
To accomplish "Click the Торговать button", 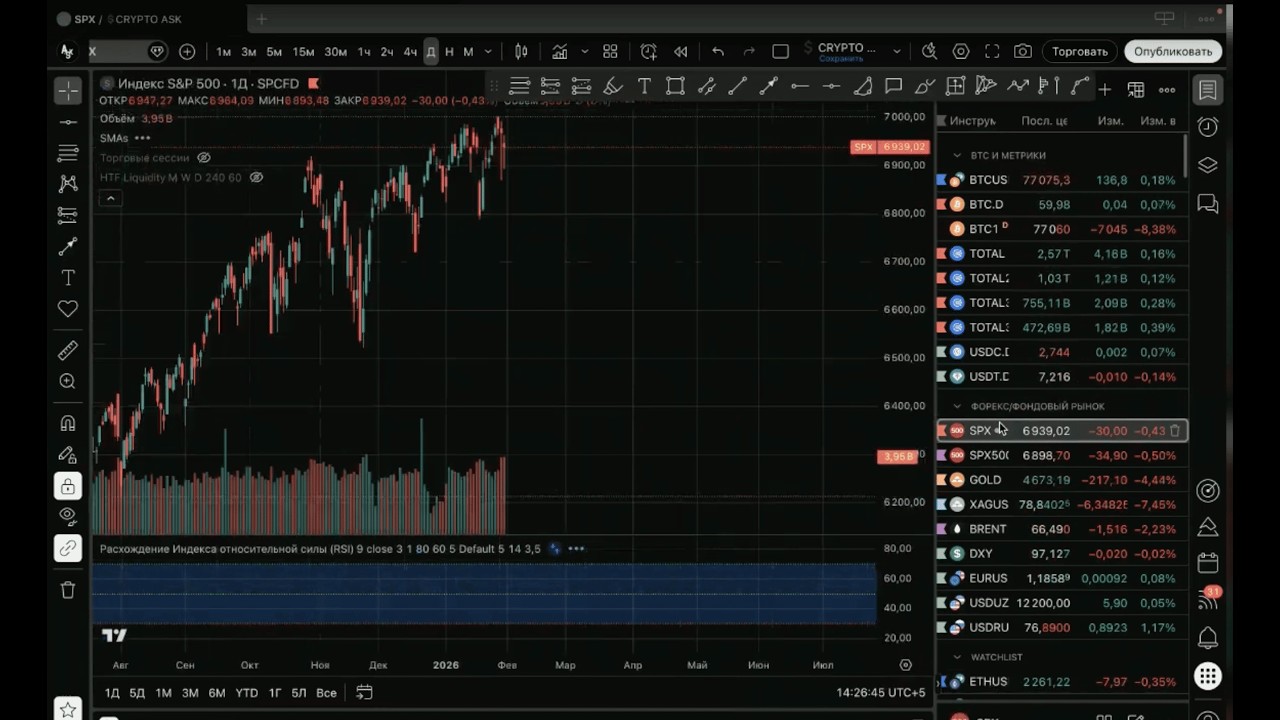I will point(1080,51).
